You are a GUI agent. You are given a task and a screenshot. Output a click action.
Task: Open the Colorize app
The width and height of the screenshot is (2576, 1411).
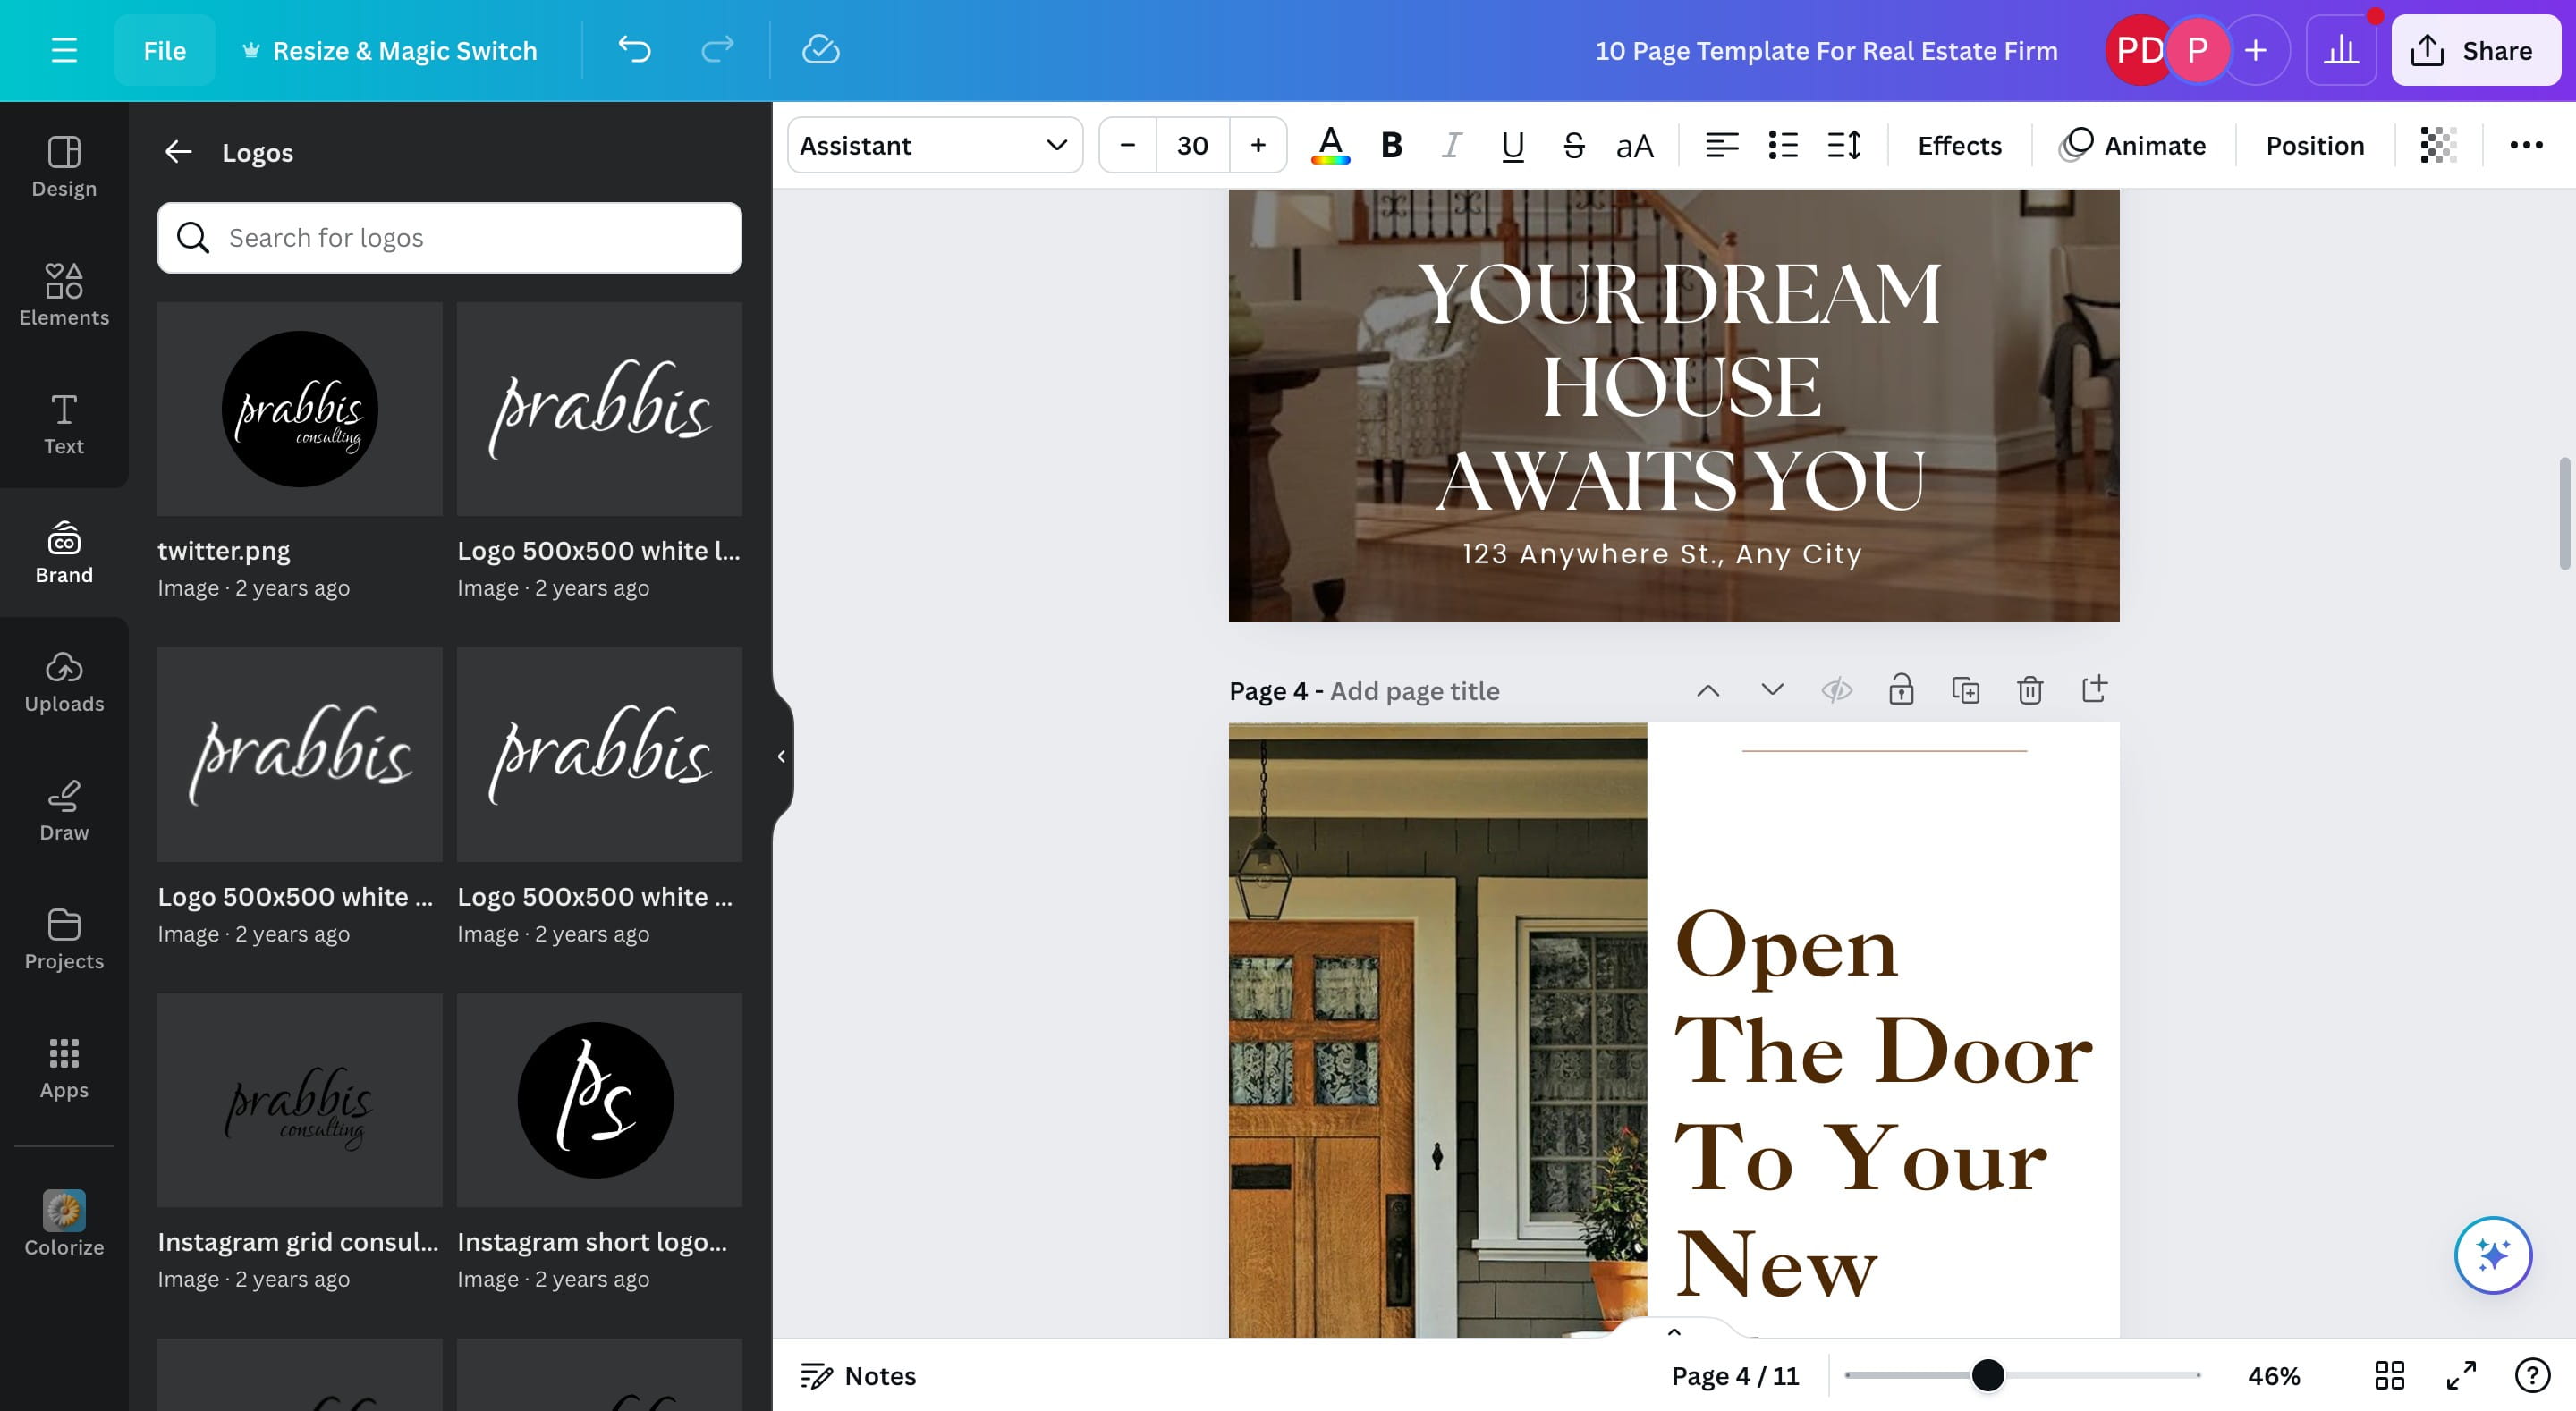tap(64, 1223)
